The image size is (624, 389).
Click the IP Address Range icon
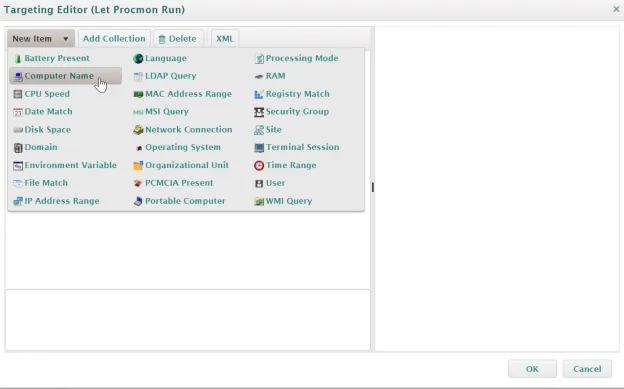pos(18,201)
